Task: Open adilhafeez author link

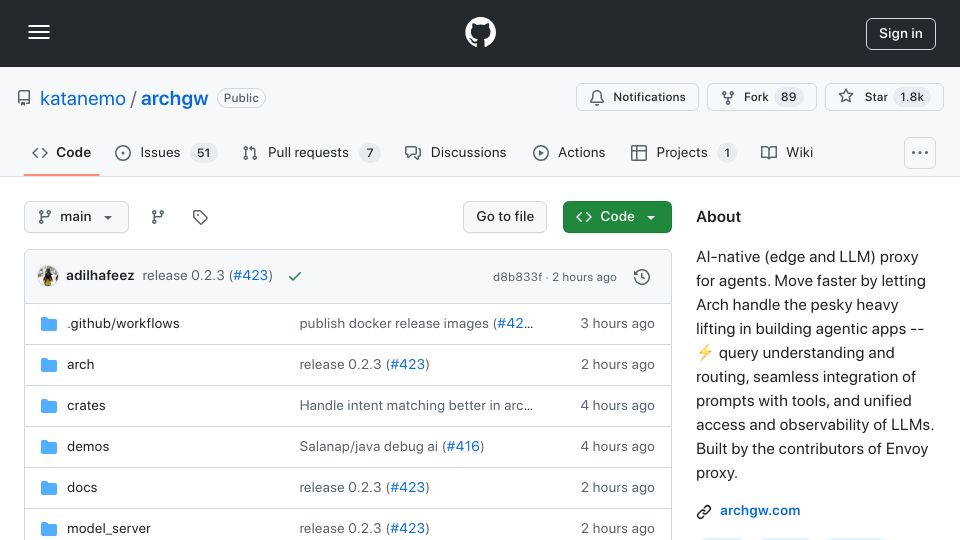Action: [100, 276]
